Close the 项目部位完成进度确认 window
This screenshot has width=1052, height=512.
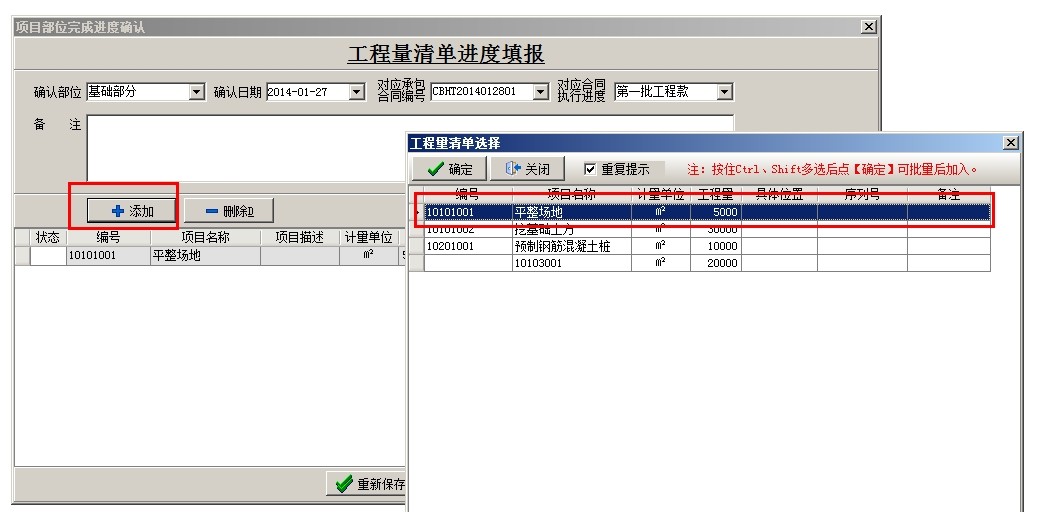[868, 27]
